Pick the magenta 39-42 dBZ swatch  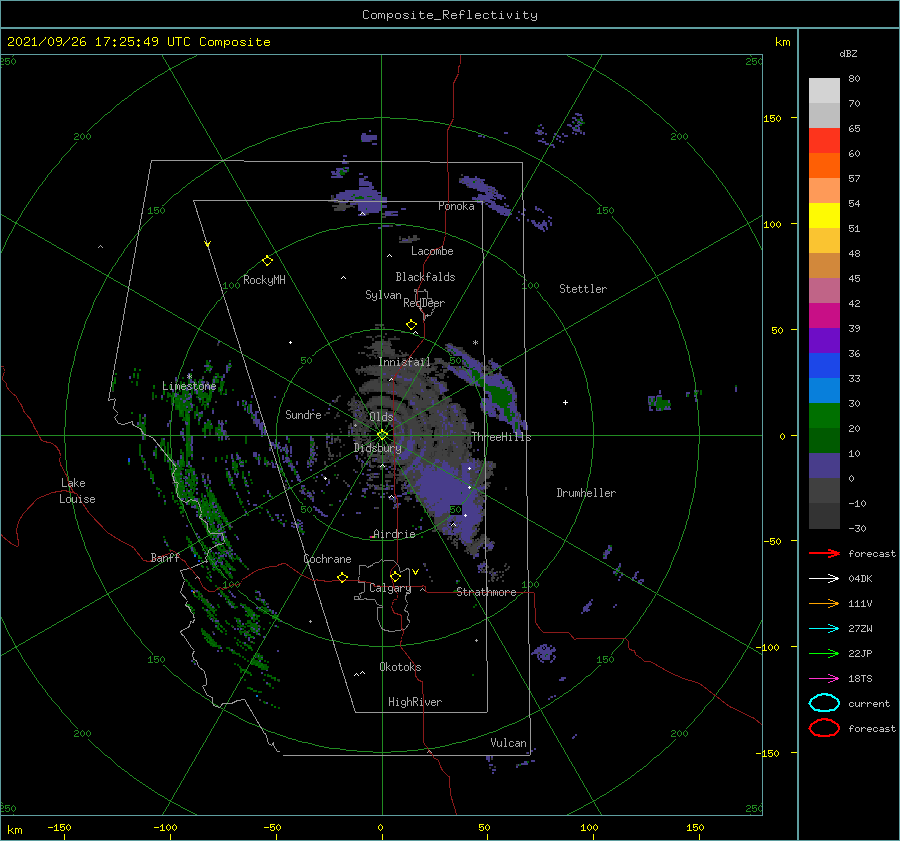824,316
